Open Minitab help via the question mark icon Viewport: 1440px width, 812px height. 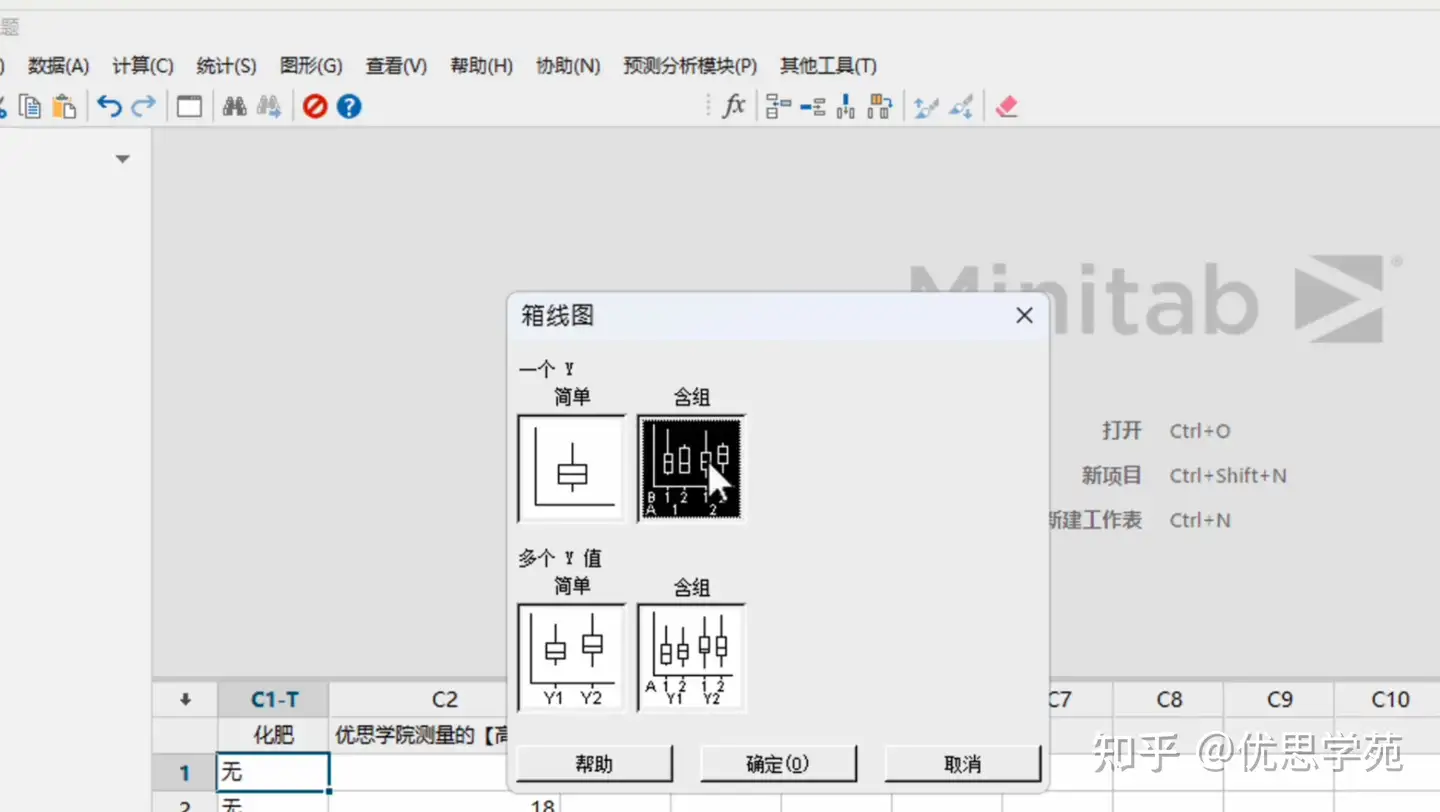pos(348,106)
